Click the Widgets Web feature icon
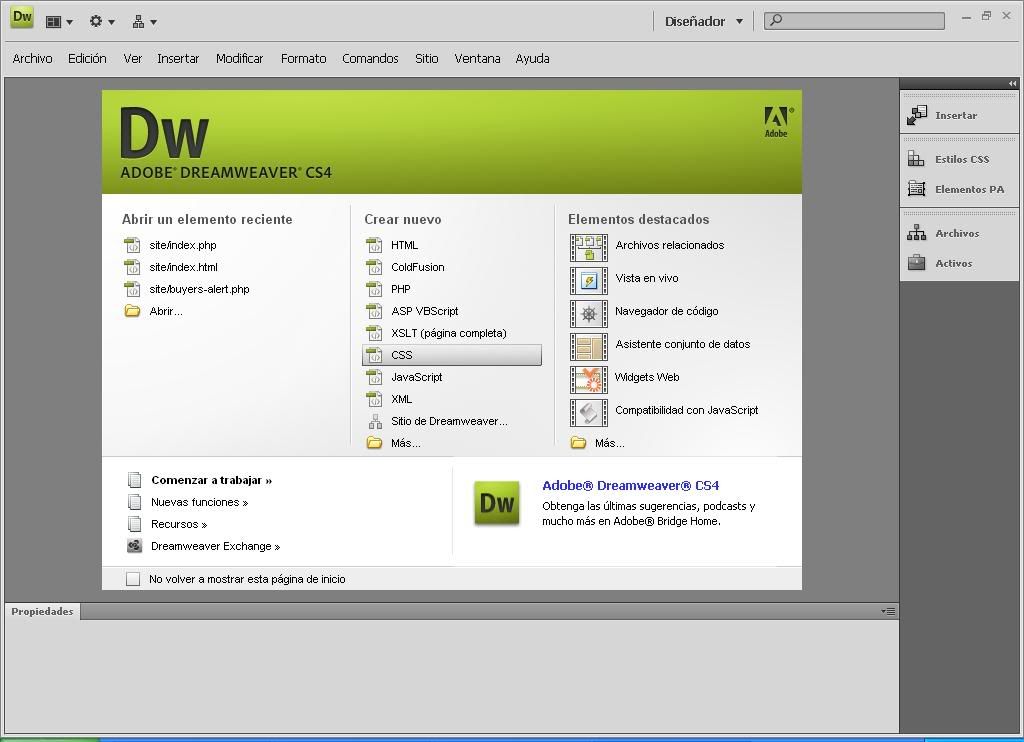Screen dimensions: 1024x742 588,379
